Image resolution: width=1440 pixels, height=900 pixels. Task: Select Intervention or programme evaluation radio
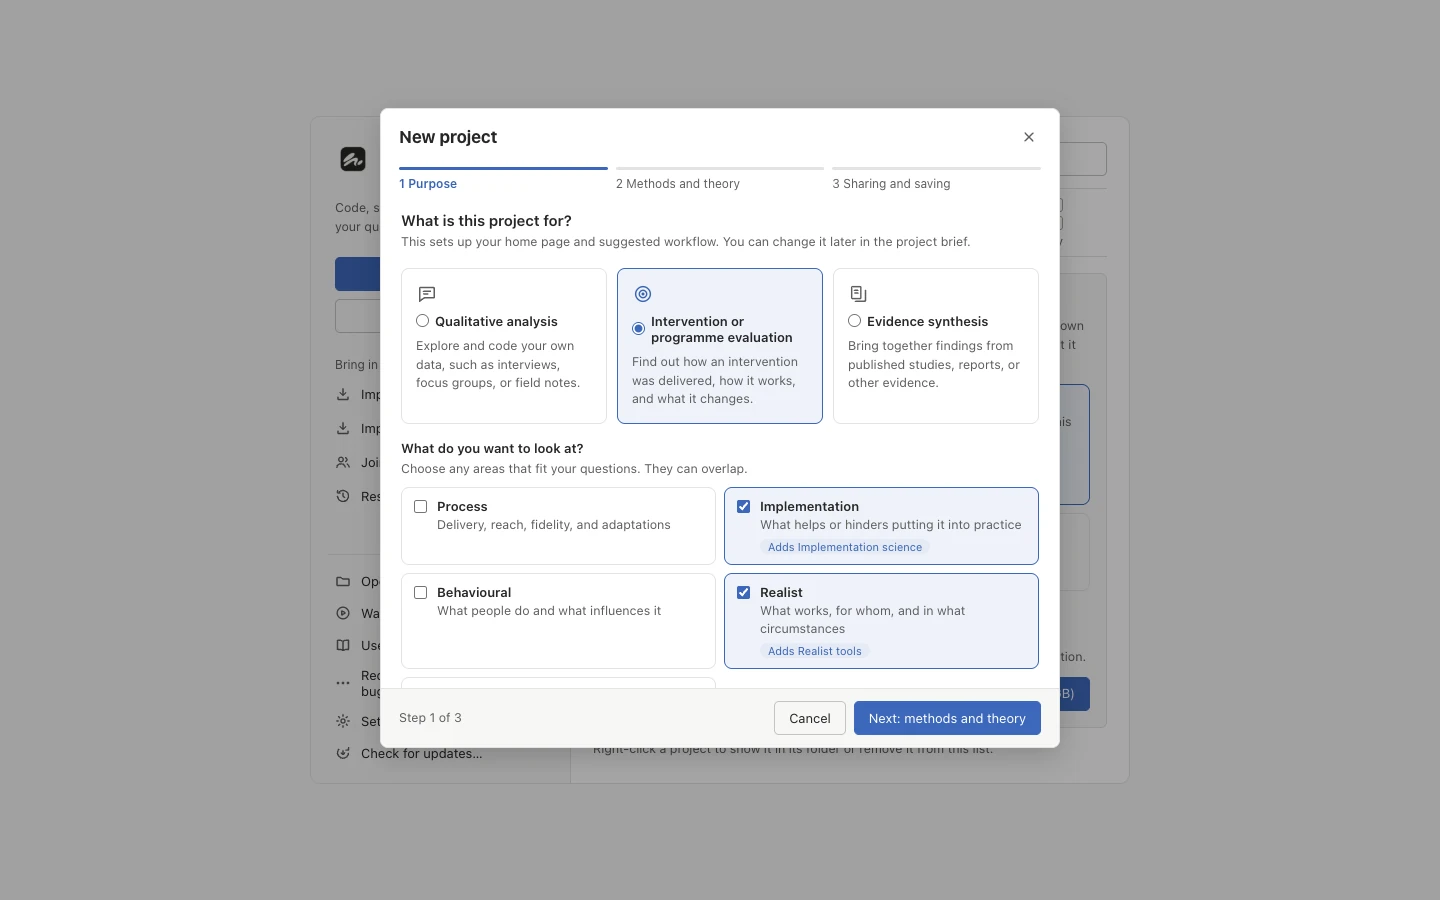[x=638, y=329]
